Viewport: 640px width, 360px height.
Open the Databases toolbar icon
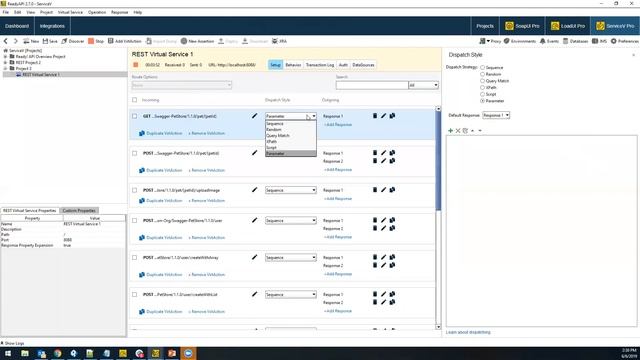pos(576,41)
